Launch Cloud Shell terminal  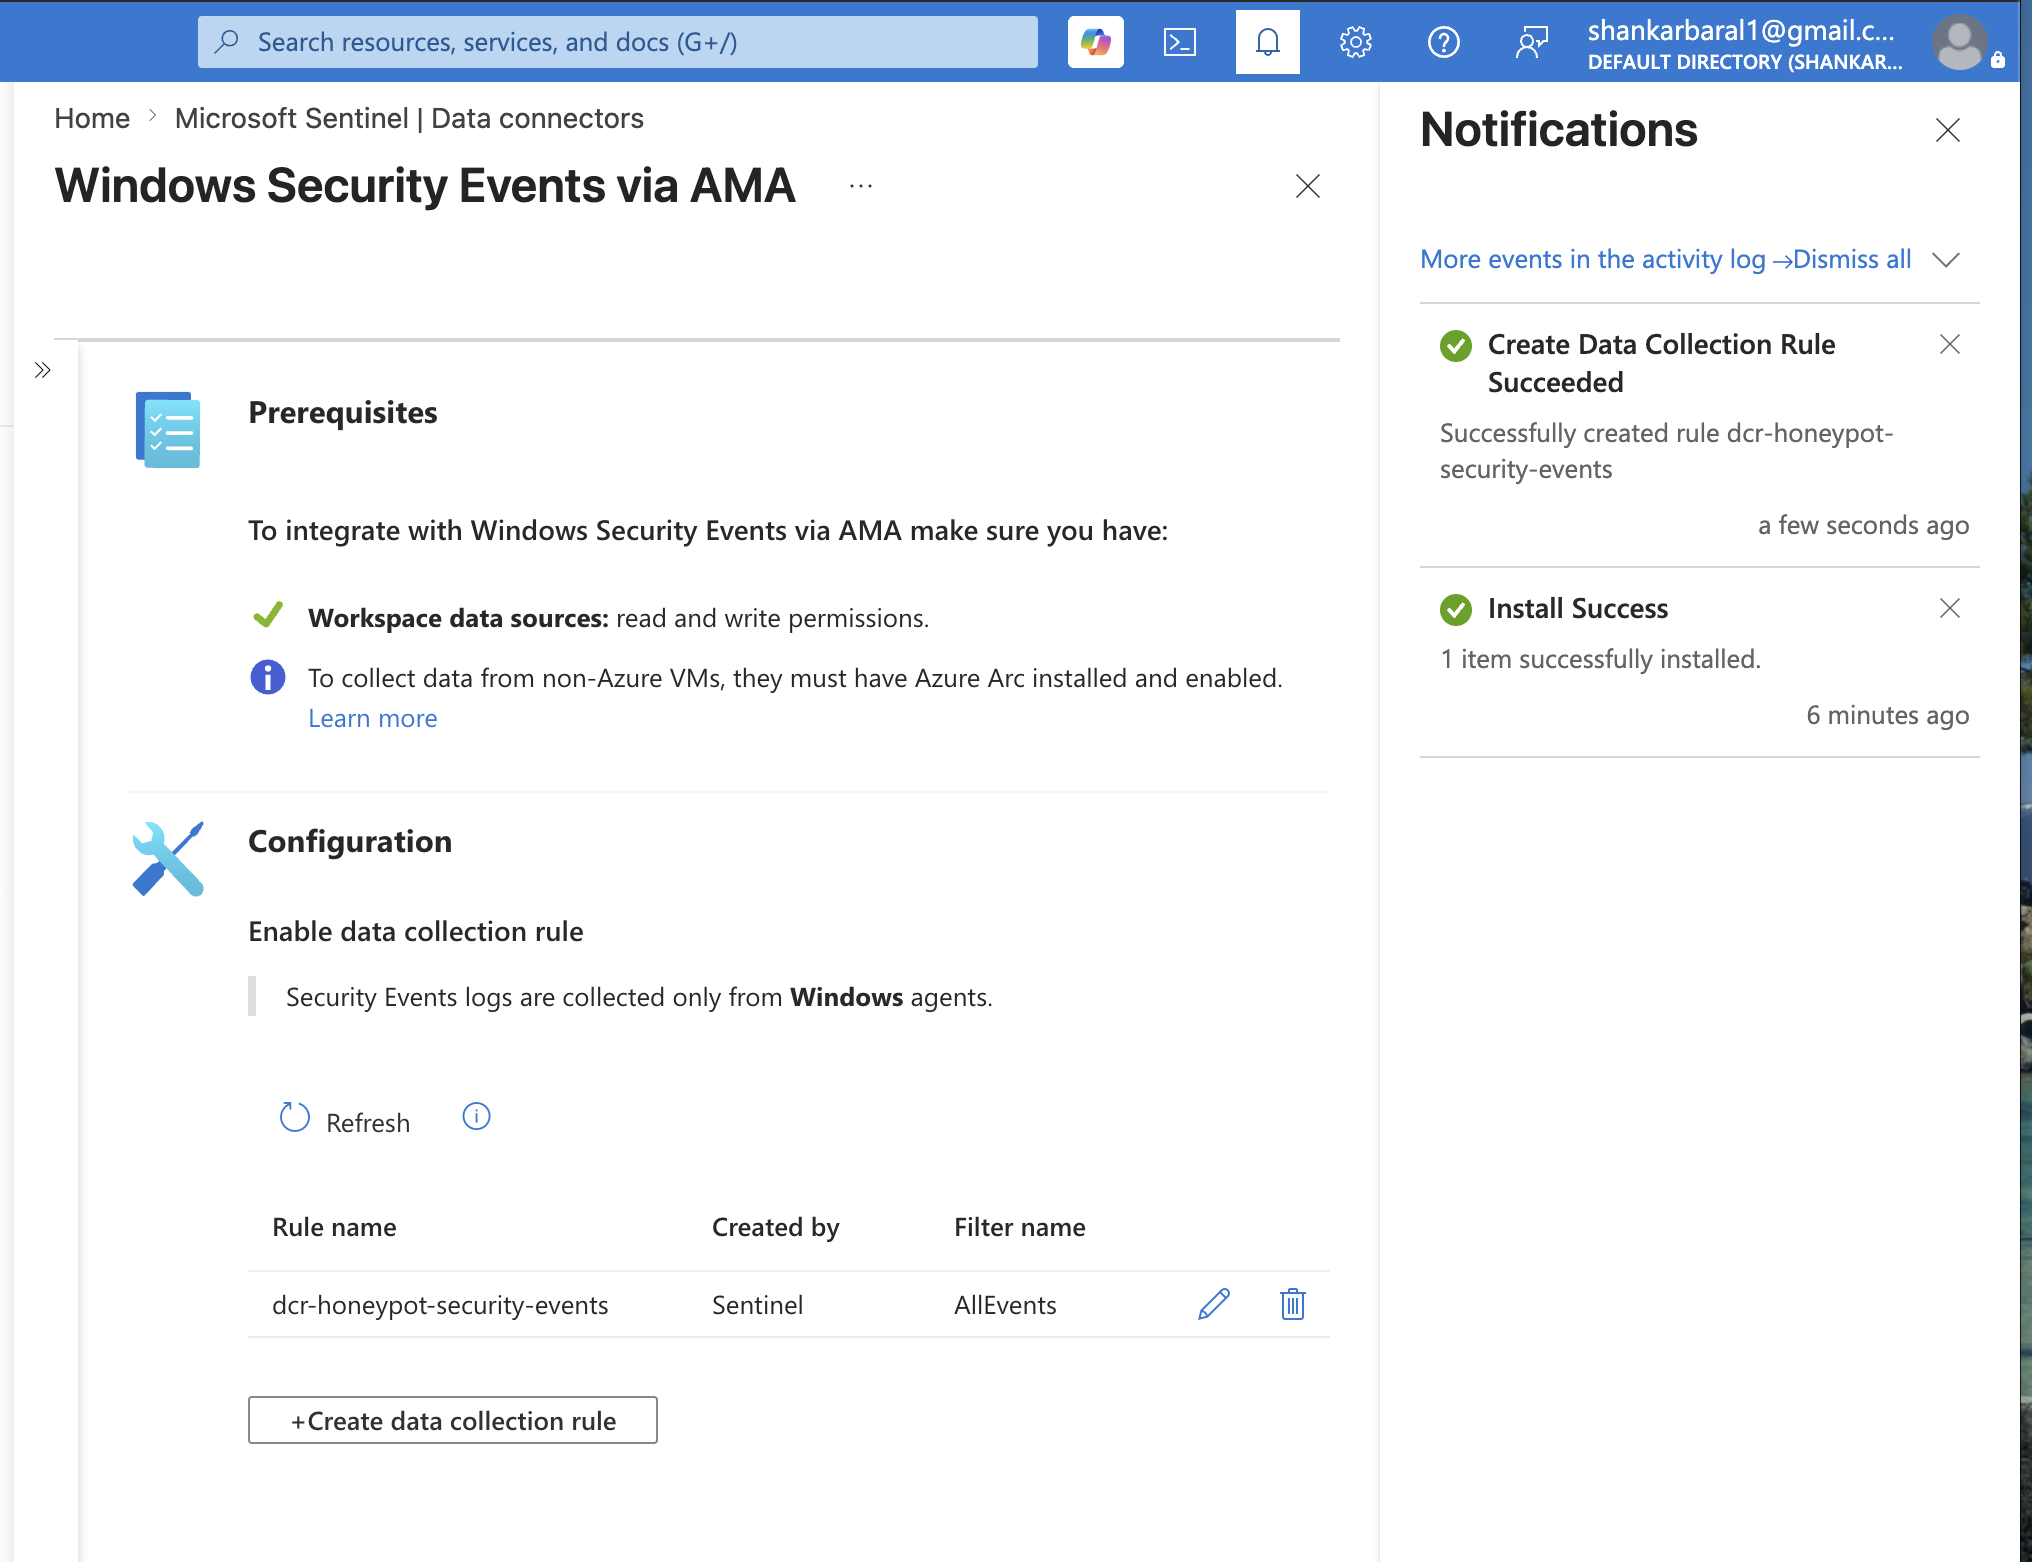point(1180,42)
